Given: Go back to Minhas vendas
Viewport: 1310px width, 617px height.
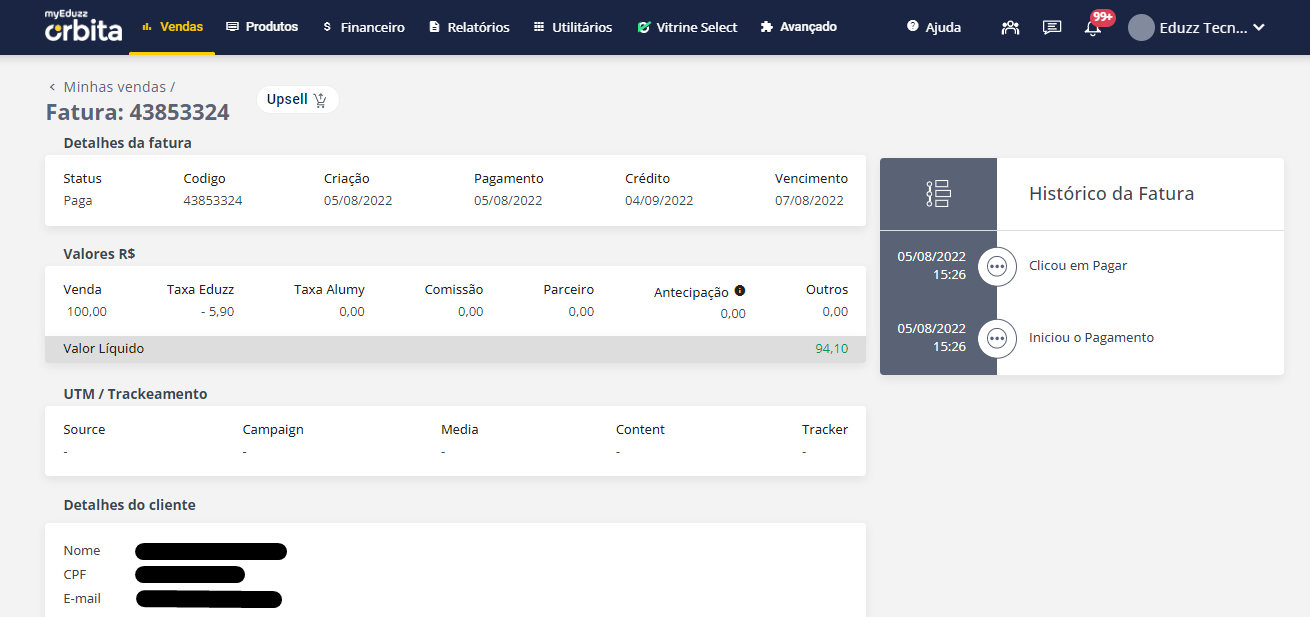Looking at the screenshot, I should point(112,87).
